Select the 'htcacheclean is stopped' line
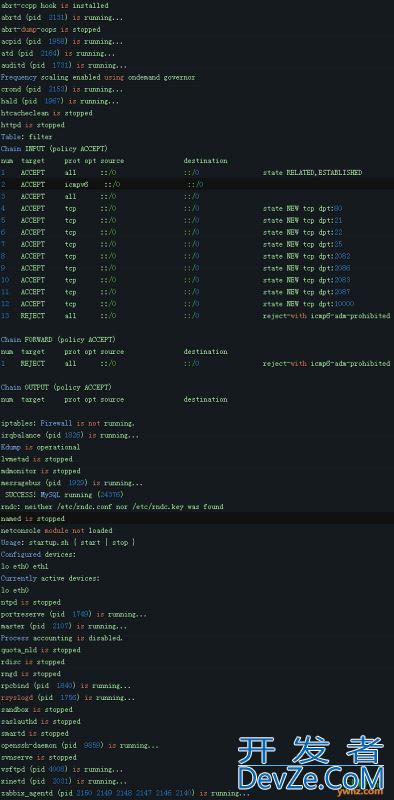 [46, 113]
